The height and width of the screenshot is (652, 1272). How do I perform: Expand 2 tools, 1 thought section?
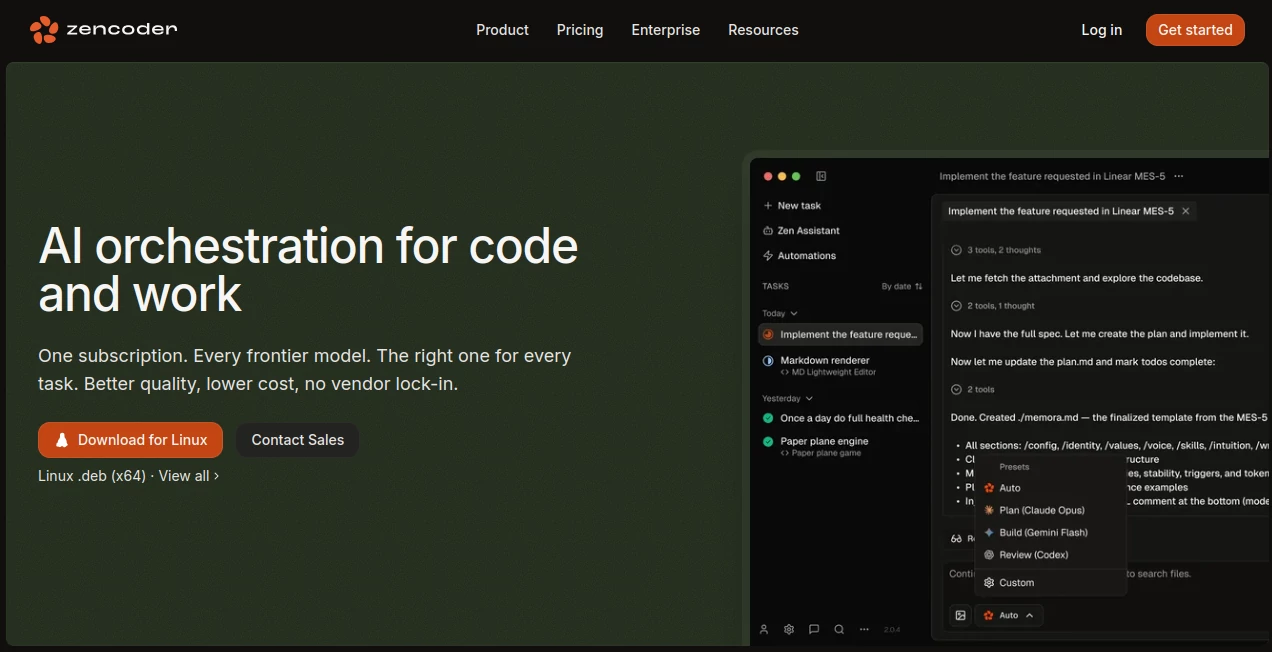[992, 306]
